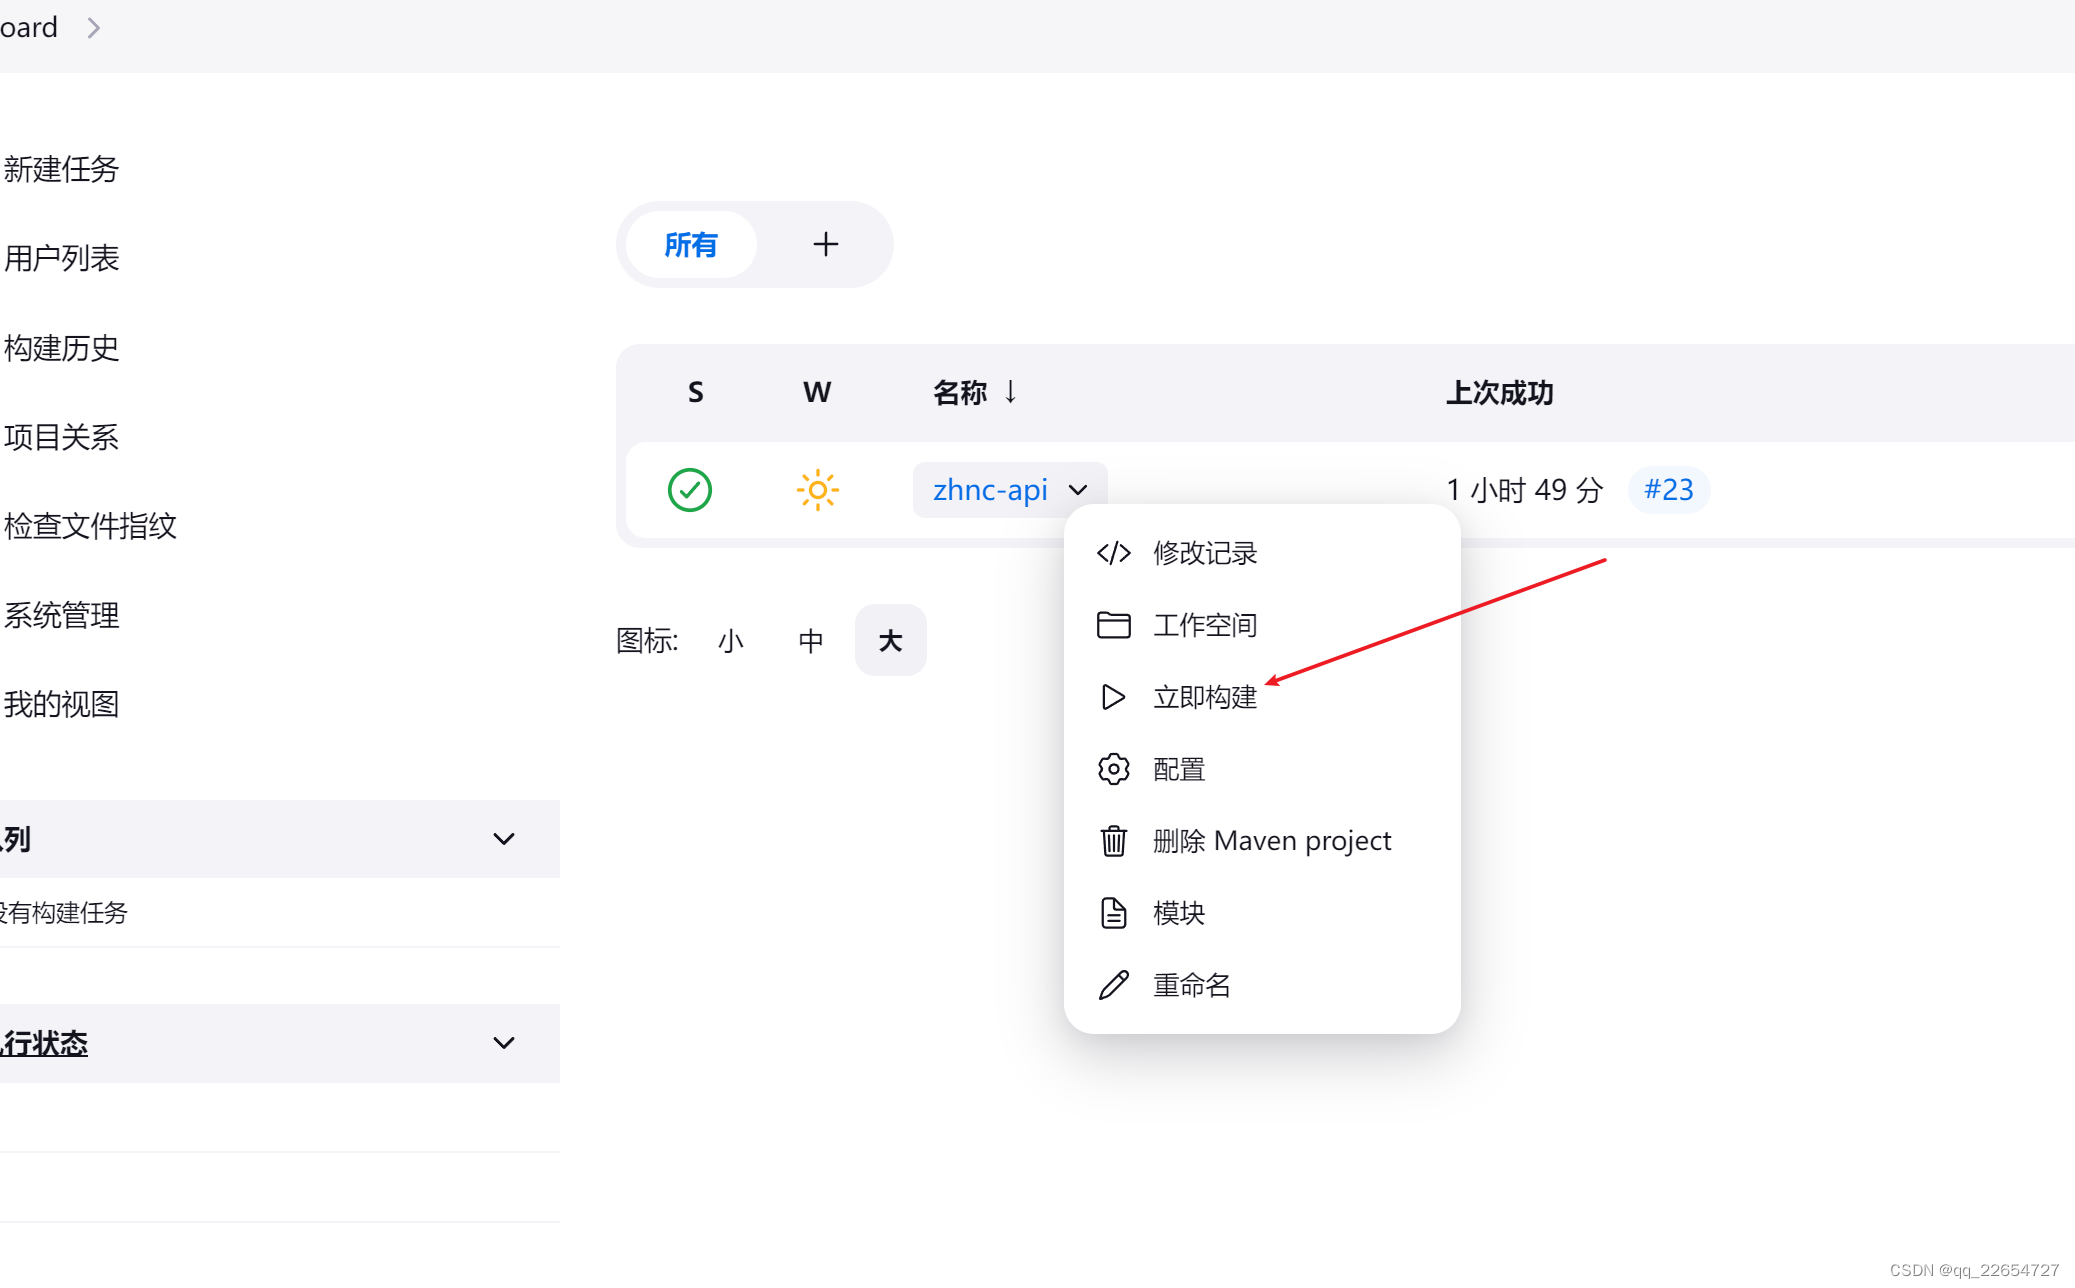Click the document icon beside 模块
The height and width of the screenshot is (1288, 2075).
tap(1113, 913)
